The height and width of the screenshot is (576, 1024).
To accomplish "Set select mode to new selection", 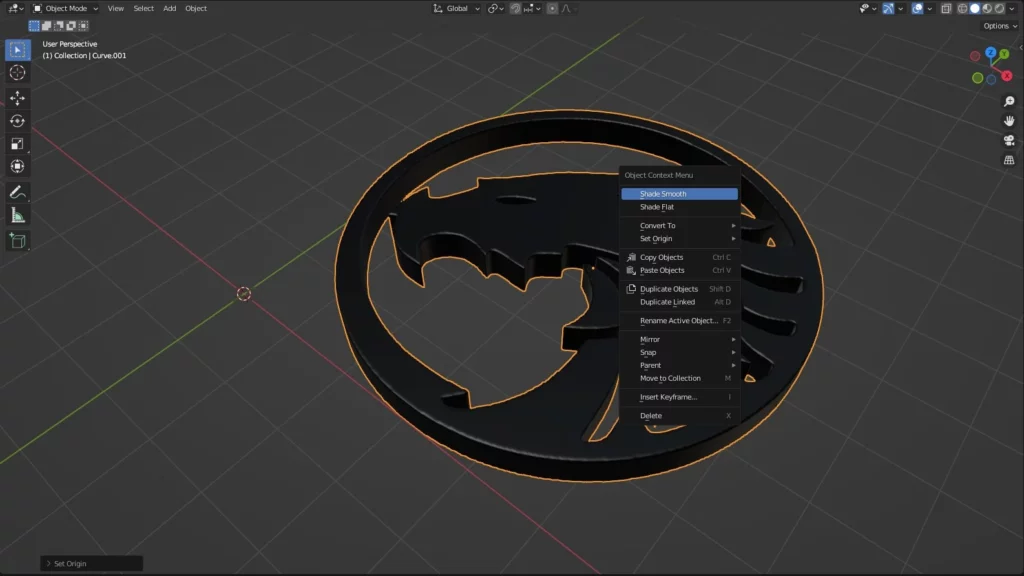I will click(34, 25).
